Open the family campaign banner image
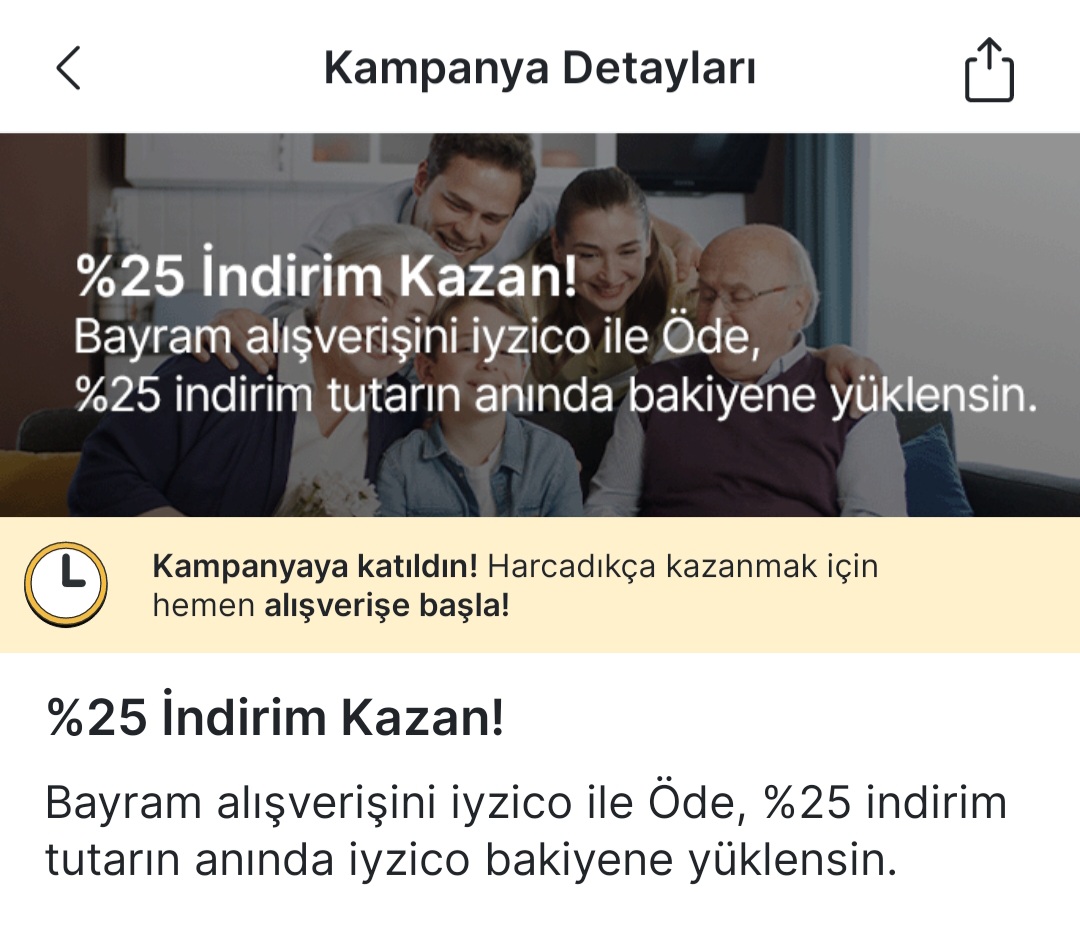 click(x=540, y=325)
